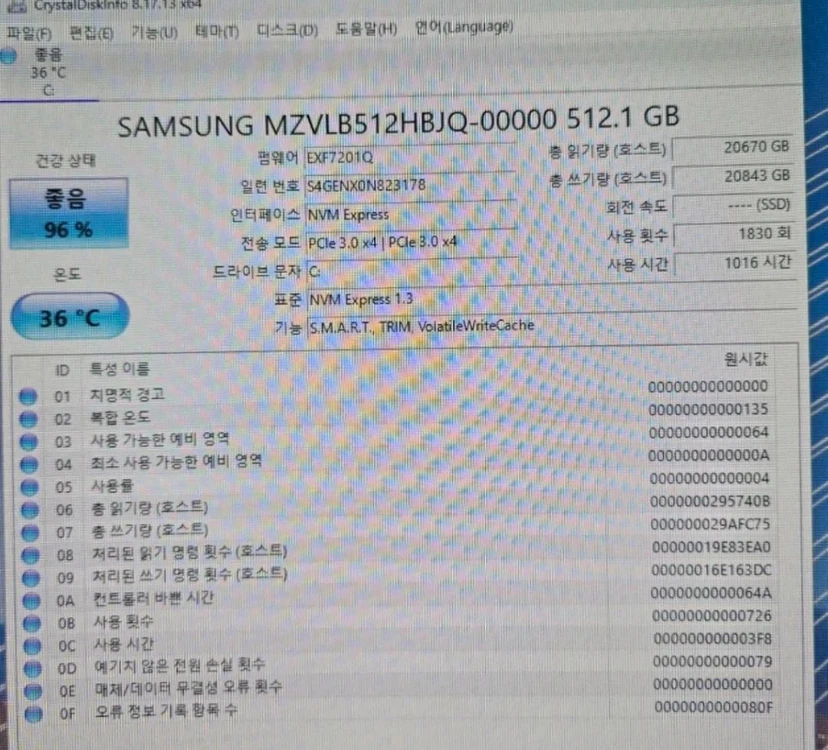The height and width of the screenshot is (750, 828).
Task: Click the 전송 모드 field PCIe 3.0 x4
Action: click(411, 243)
